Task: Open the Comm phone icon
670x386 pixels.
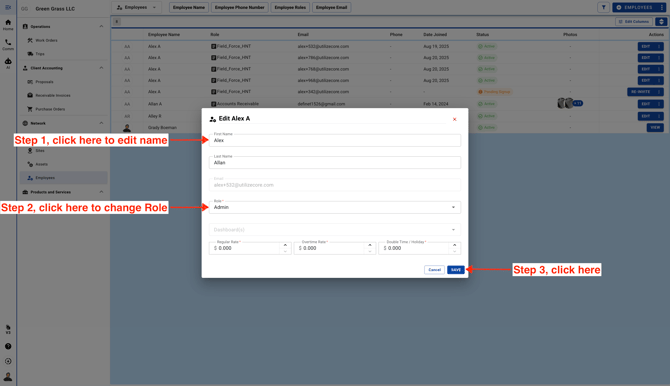Action: click(x=8, y=44)
